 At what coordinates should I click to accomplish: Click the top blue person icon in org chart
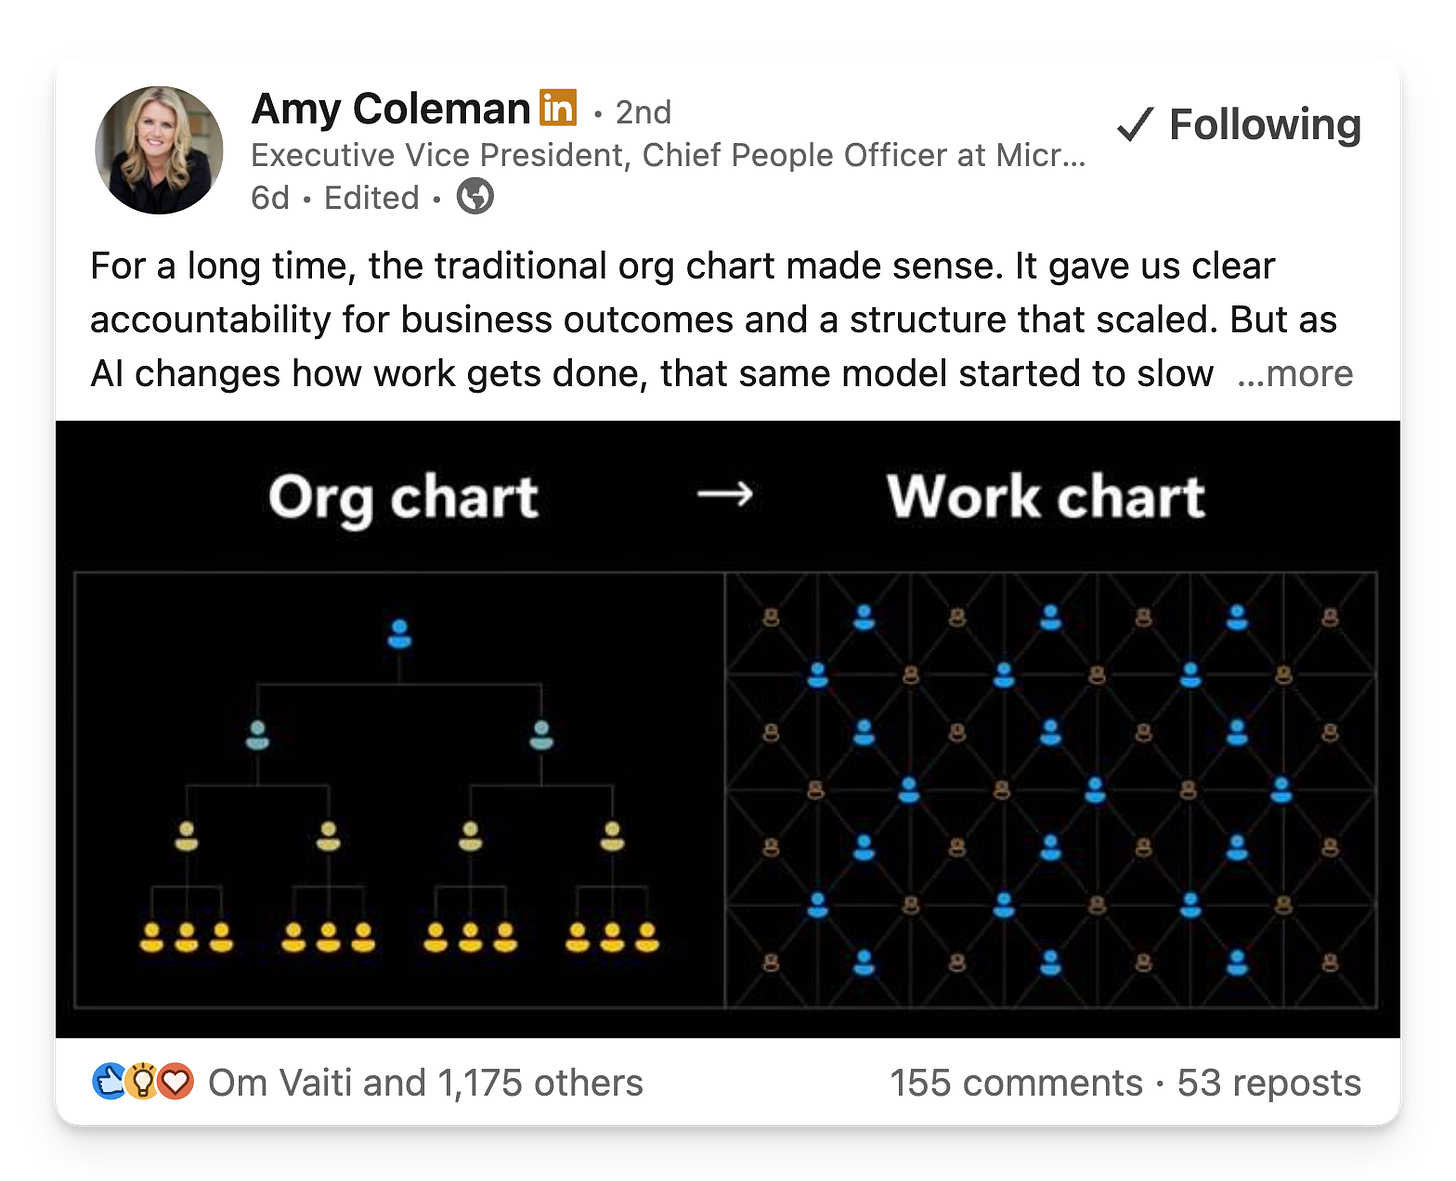point(399,634)
